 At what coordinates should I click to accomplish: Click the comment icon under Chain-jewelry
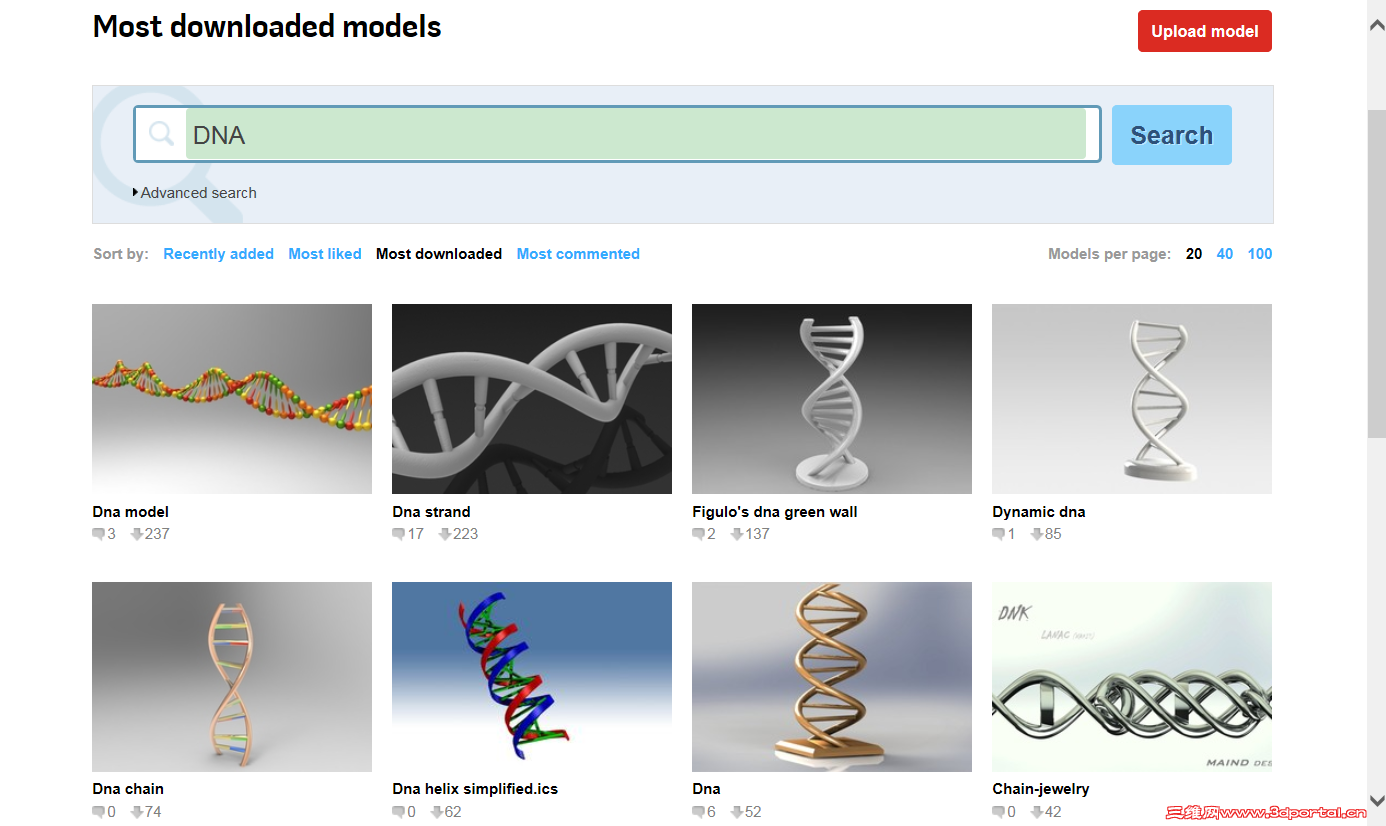tap(998, 812)
